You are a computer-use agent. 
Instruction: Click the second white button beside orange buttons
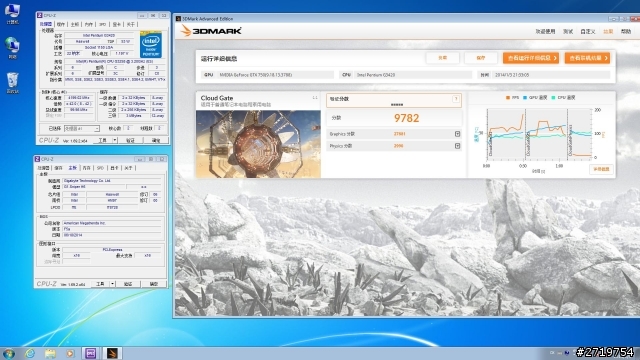pyautogui.click(x=481, y=58)
